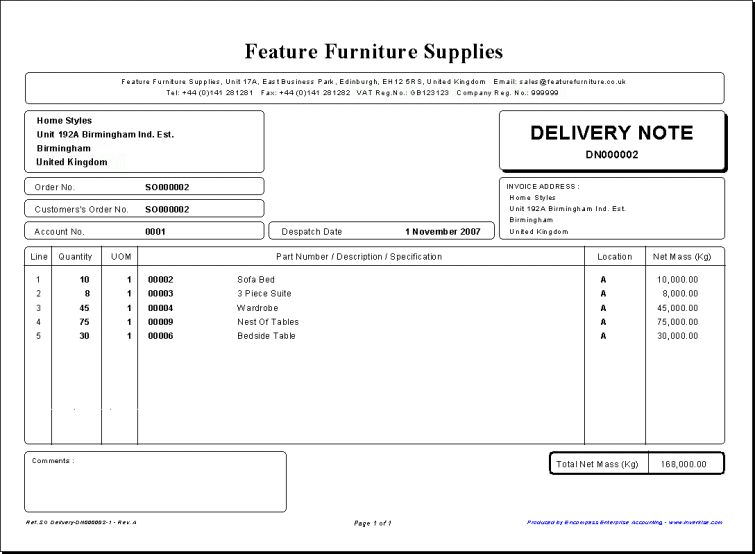Viewport: 755px width, 554px height.
Task: Click the Location column header
Action: tap(614, 257)
